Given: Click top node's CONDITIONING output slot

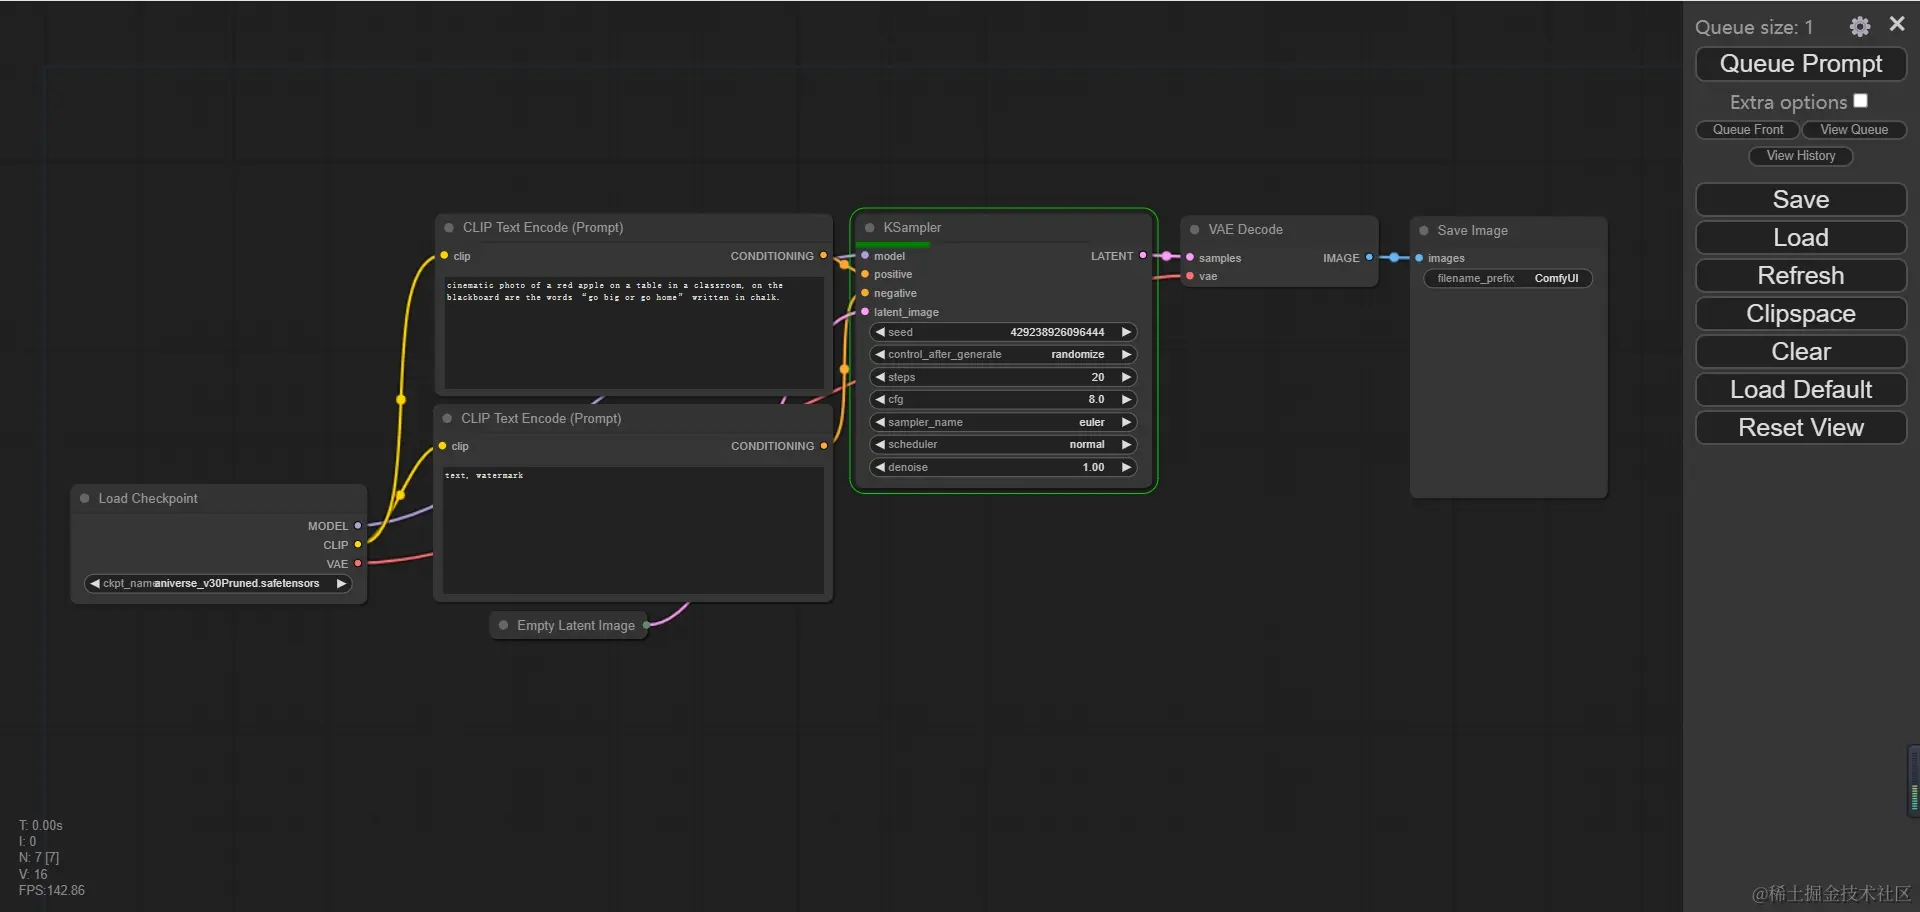Looking at the screenshot, I should (824, 256).
